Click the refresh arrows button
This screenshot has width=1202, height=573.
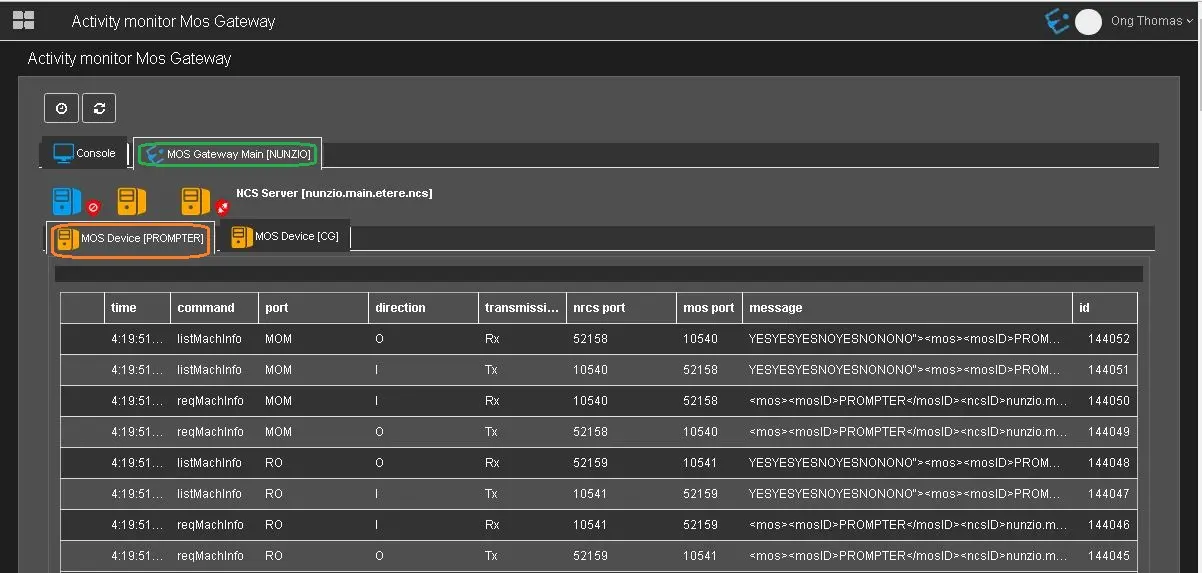pyautogui.click(x=99, y=108)
